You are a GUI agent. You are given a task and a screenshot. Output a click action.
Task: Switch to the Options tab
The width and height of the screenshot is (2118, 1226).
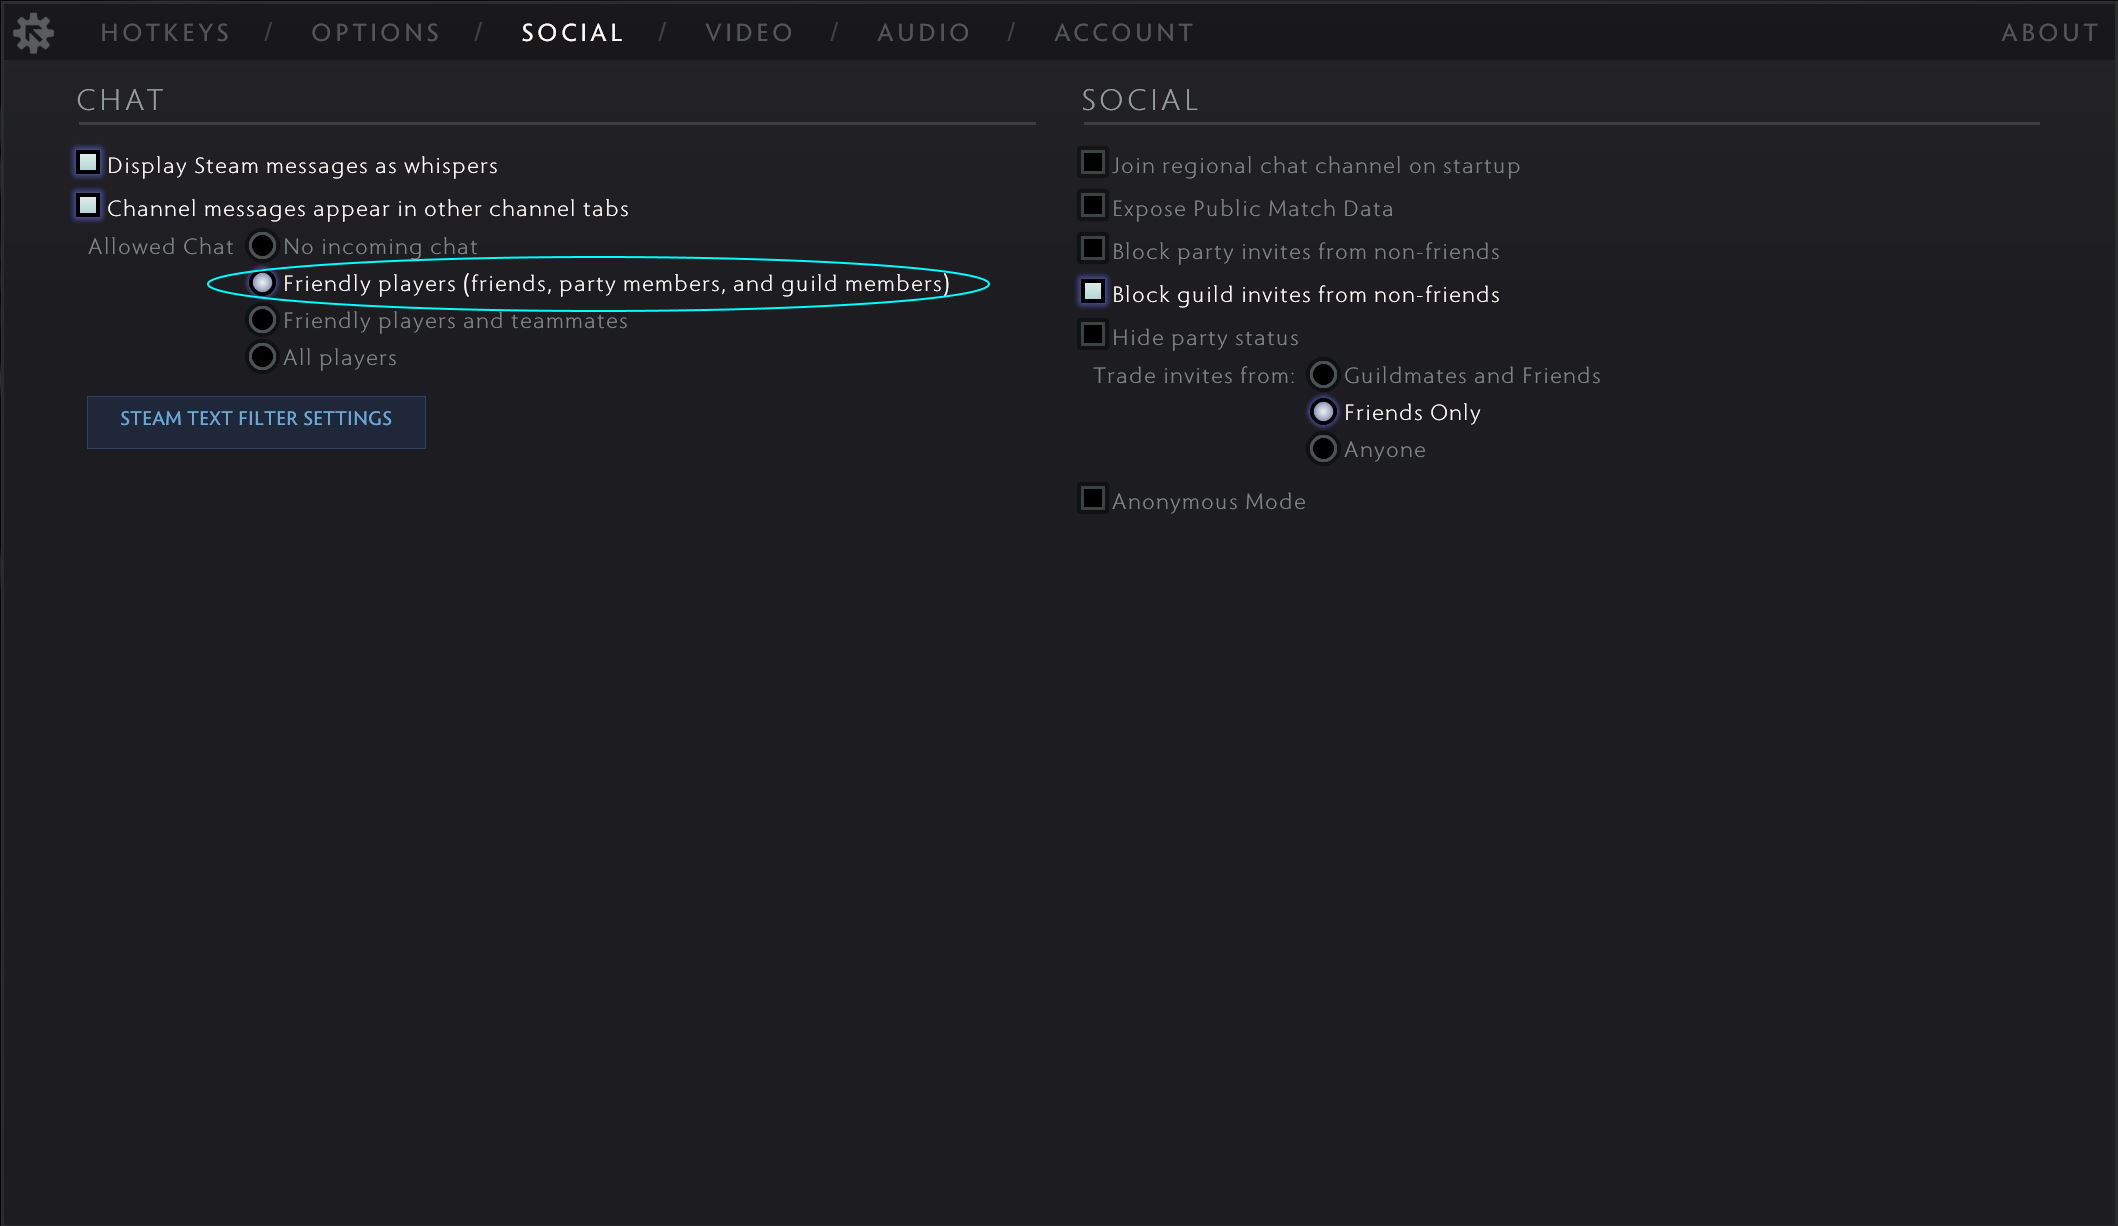(375, 33)
